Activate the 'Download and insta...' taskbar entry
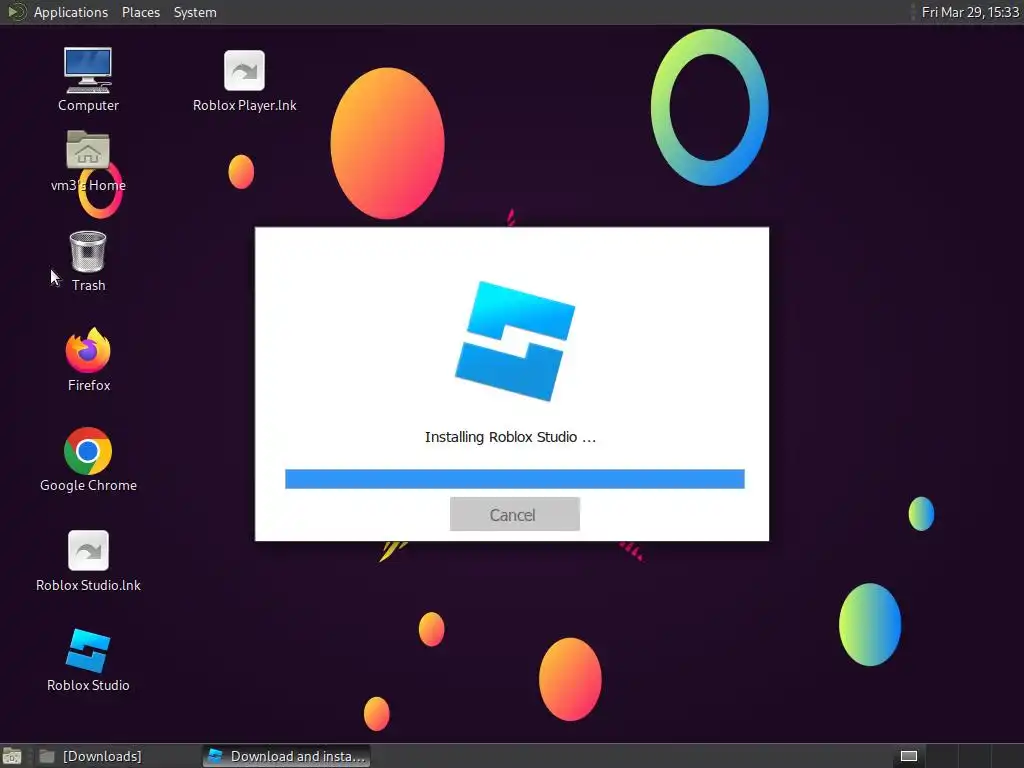 pyautogui.click(x=286, y=756)
